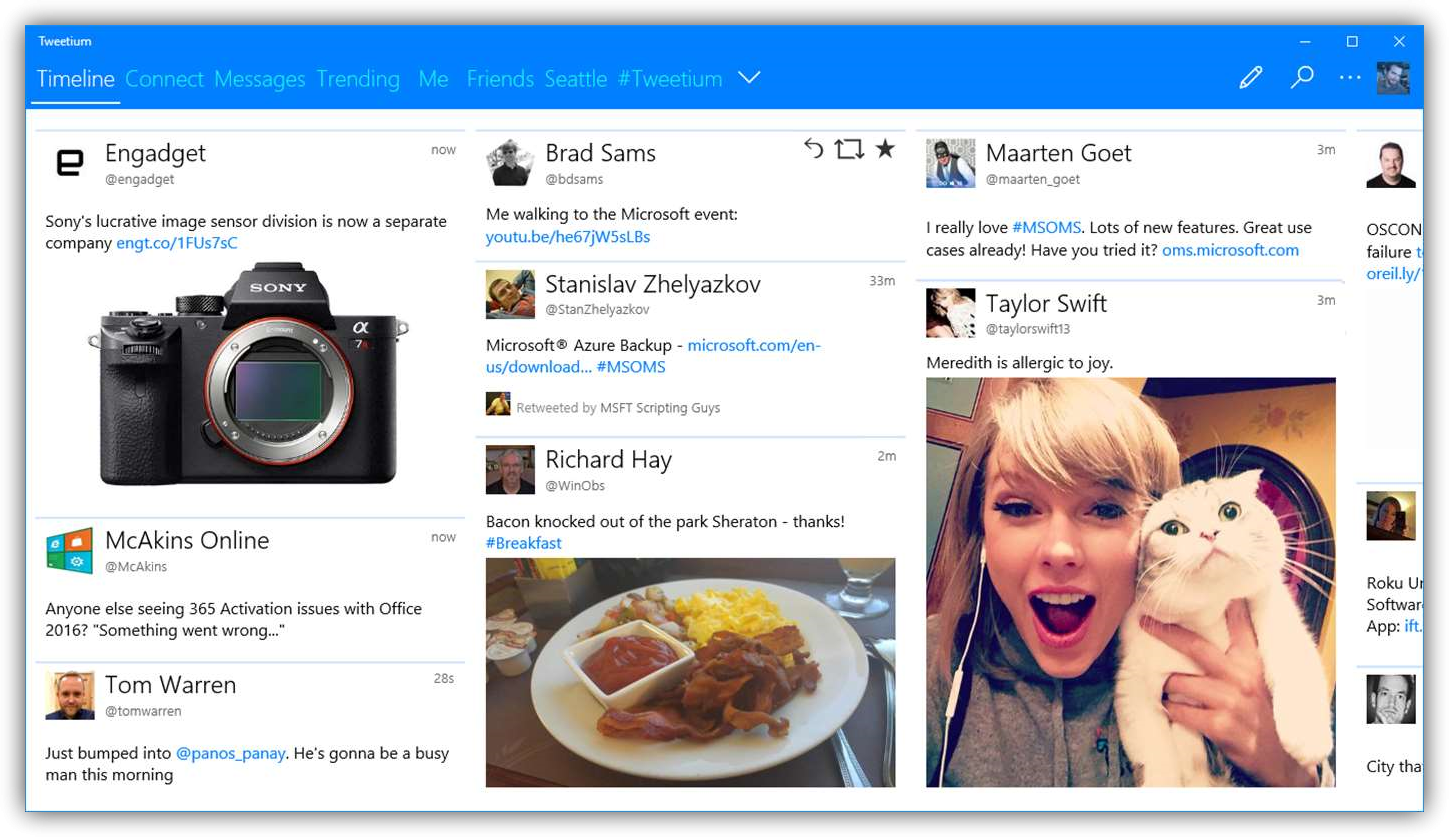Follow the microsoft.com/en-us/download link
The height and width of the screenshot is (837, 1449).
pyautogui.click(x=654, y=356)
